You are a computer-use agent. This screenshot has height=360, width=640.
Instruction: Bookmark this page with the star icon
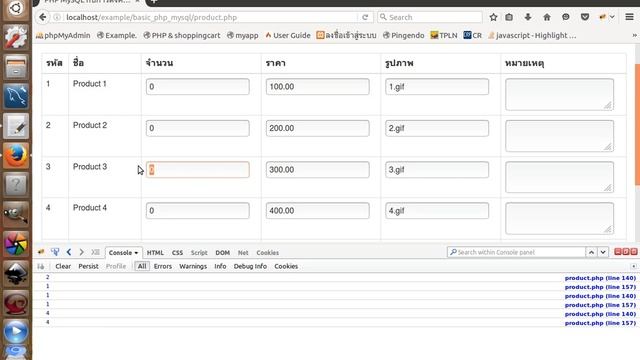click(x=493, y=17)
